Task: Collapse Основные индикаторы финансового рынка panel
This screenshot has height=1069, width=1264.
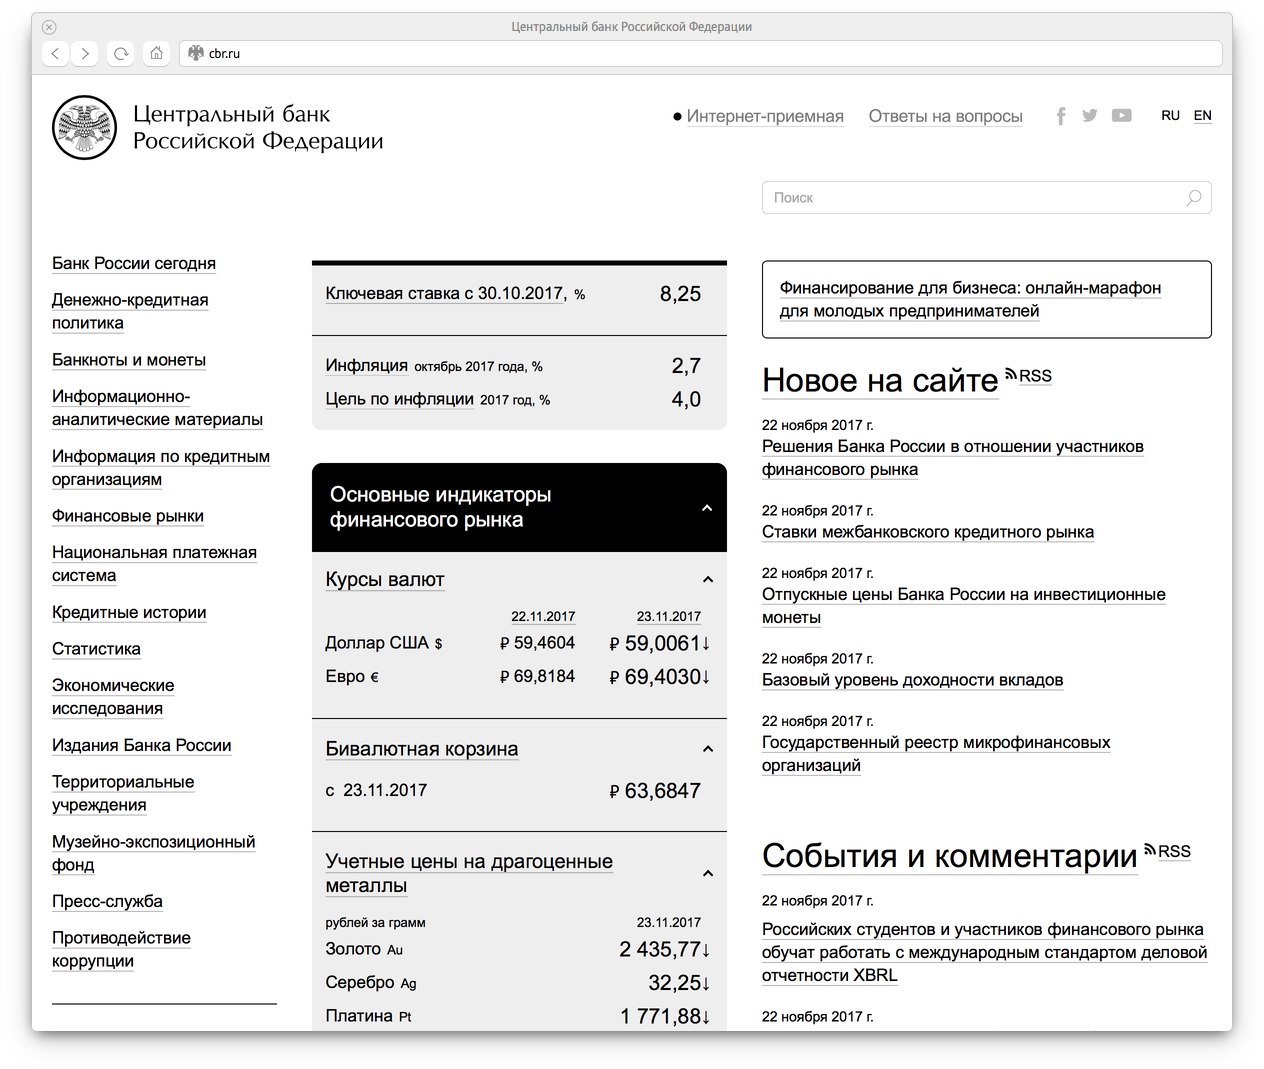Action: point(707,508)
